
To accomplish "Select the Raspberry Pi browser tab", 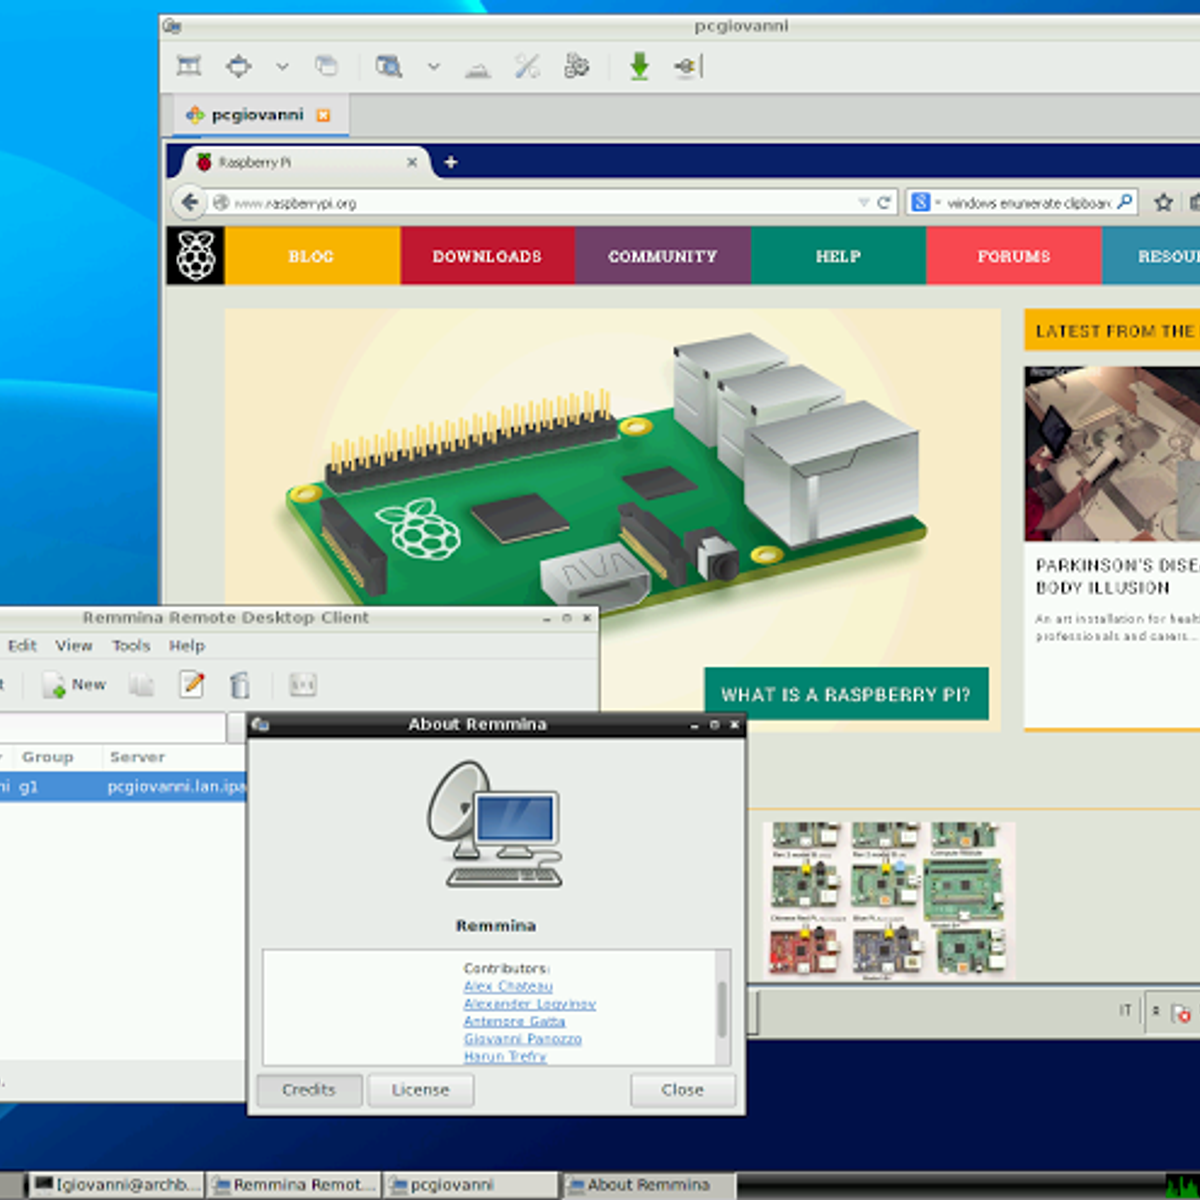I will (x=300, y=162).
